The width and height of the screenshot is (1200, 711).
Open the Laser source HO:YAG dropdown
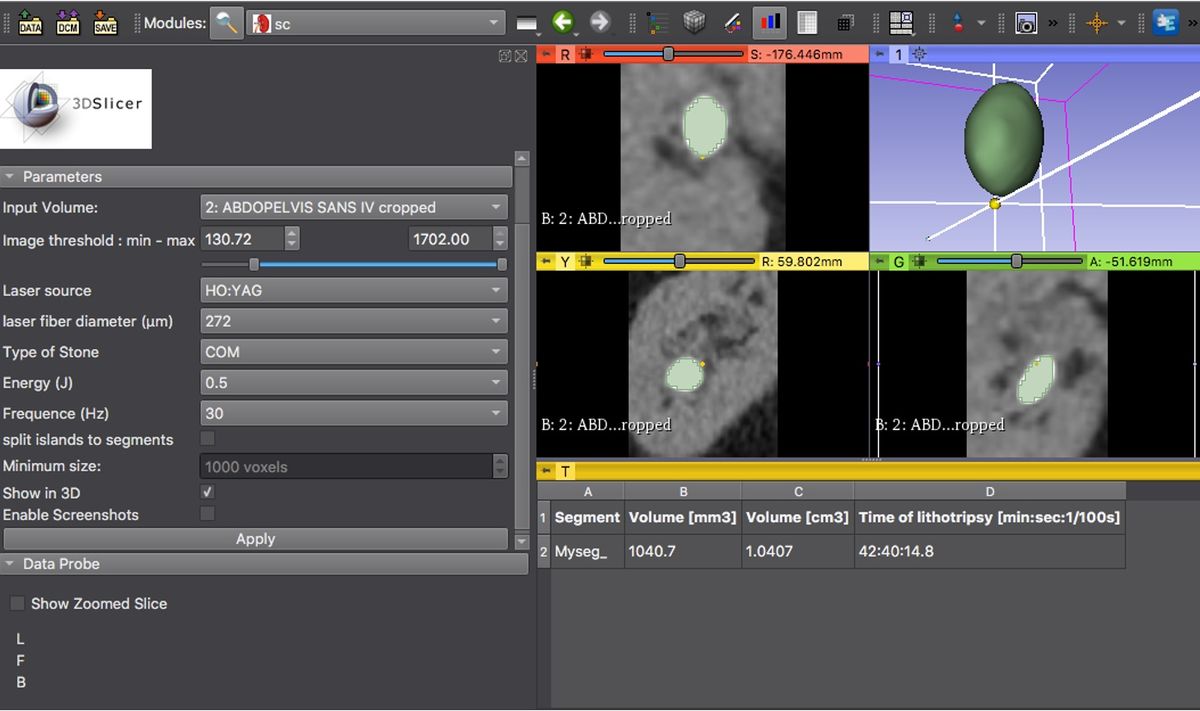tap(352, 290)
